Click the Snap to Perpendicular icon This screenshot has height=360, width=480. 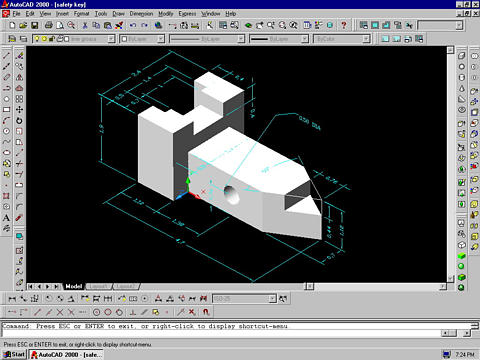click(133, 312)
